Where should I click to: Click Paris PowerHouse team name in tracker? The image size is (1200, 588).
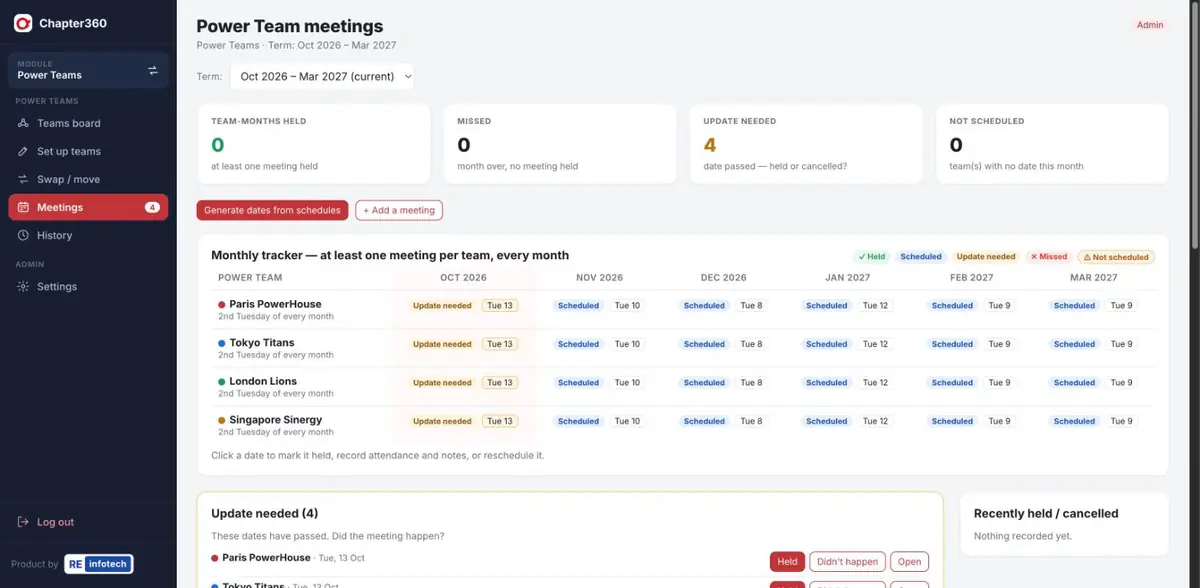tap(275, 304)
